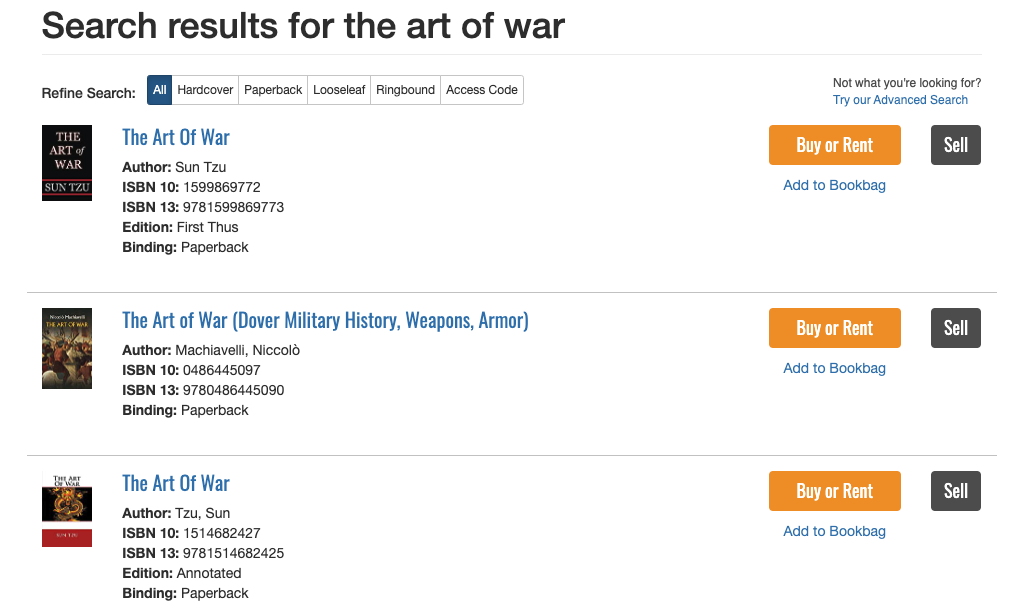Add Sun Tzu's Art Of War to Bookbag

tap(834, 185)
